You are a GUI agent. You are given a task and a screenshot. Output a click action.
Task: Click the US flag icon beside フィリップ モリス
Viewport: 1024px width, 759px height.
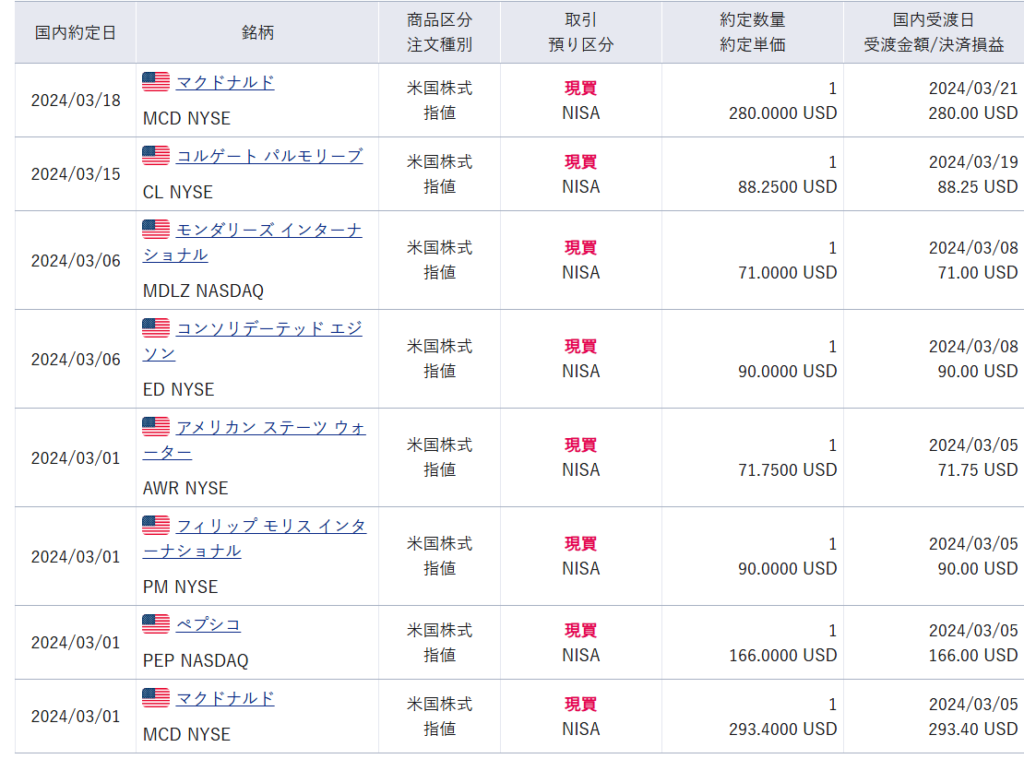pyautogui.click(x=156, y=525)
